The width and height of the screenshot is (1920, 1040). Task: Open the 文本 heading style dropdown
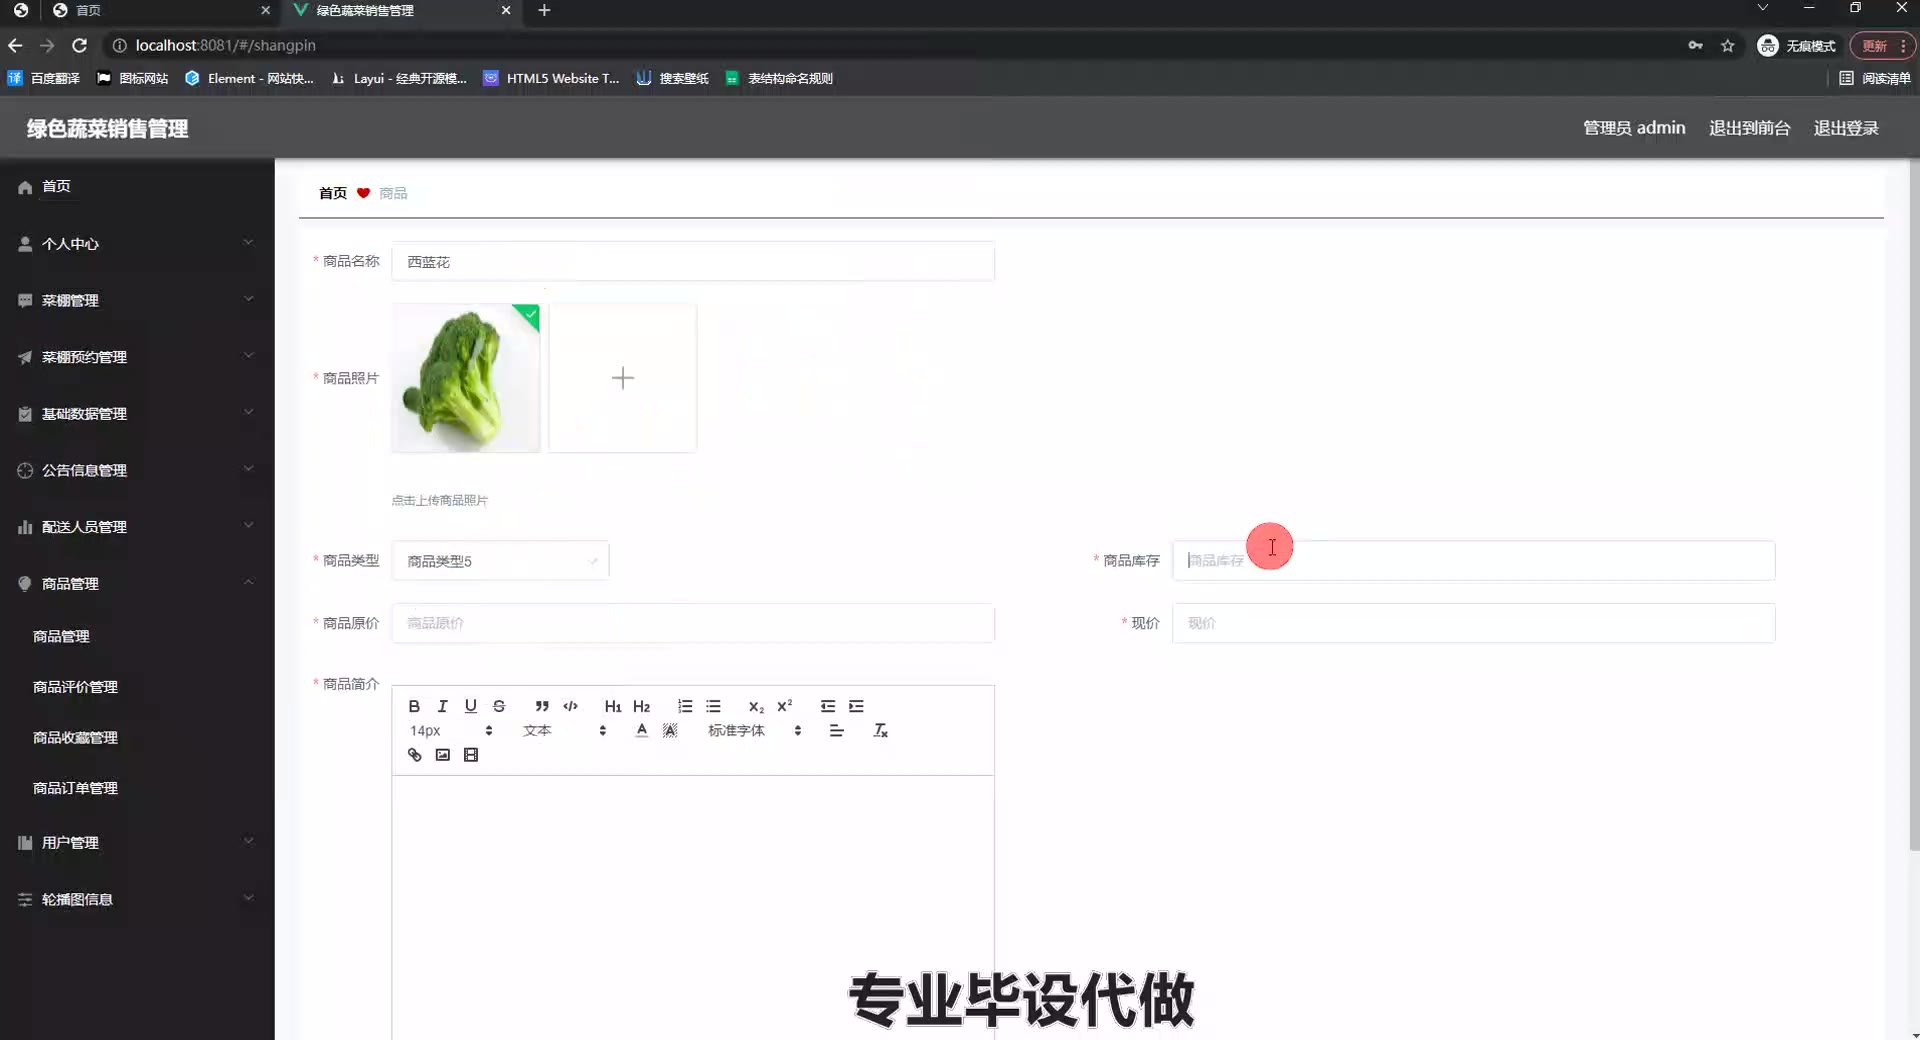coord(564,731)
